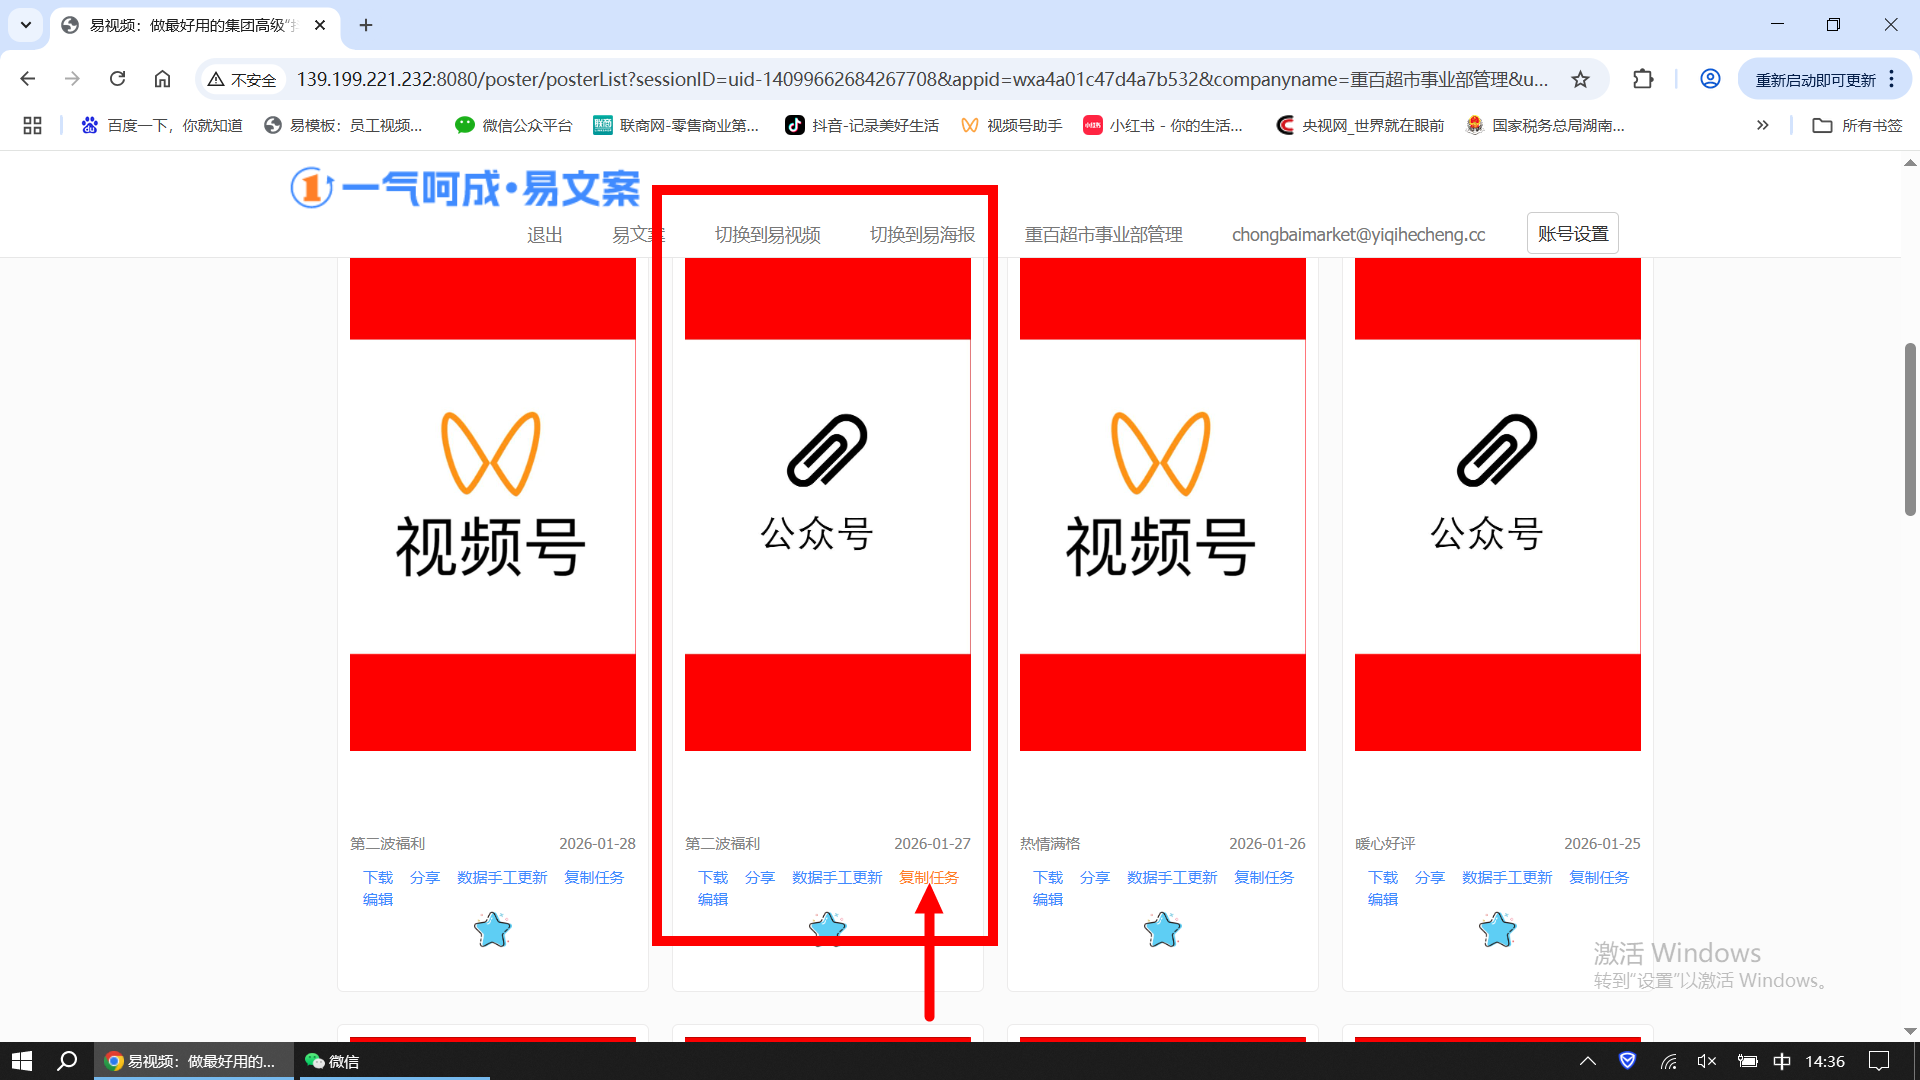Open the 视频号 poster thumbnail for 热情满格

pos(1163,504)
